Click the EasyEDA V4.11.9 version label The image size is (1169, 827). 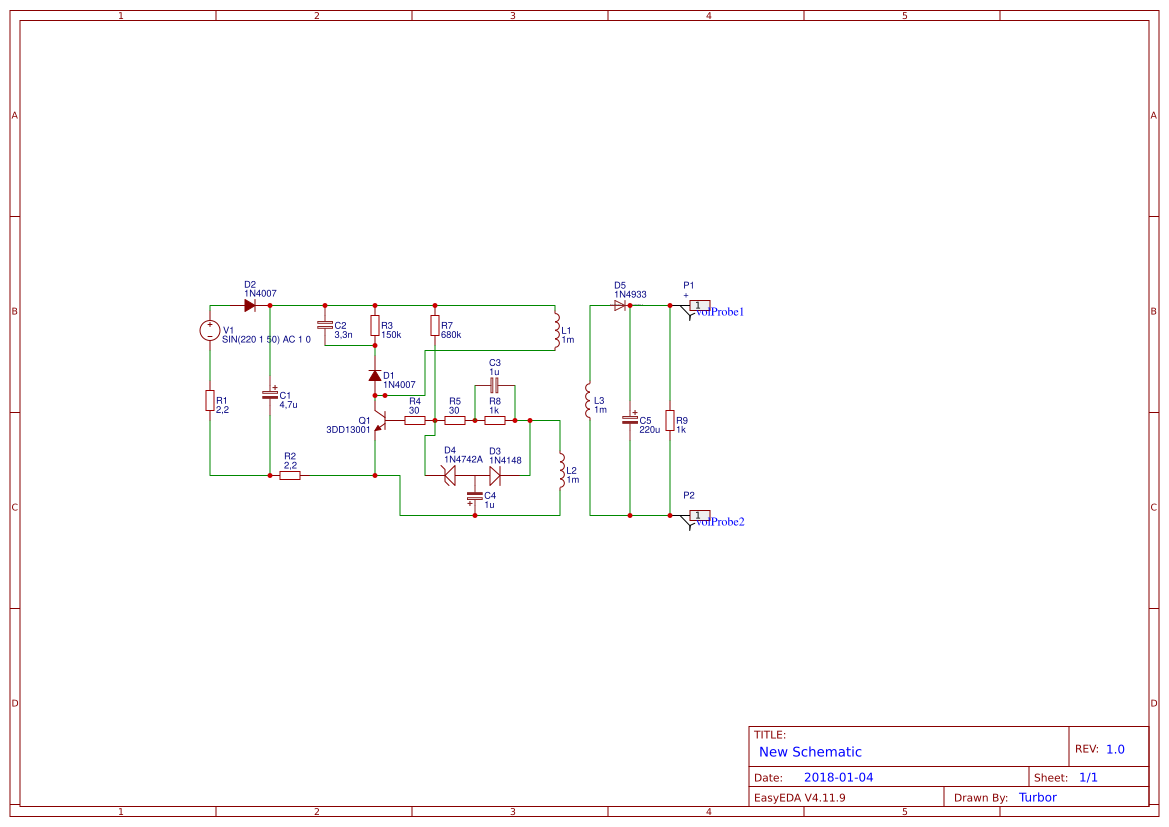coord(799,797)
